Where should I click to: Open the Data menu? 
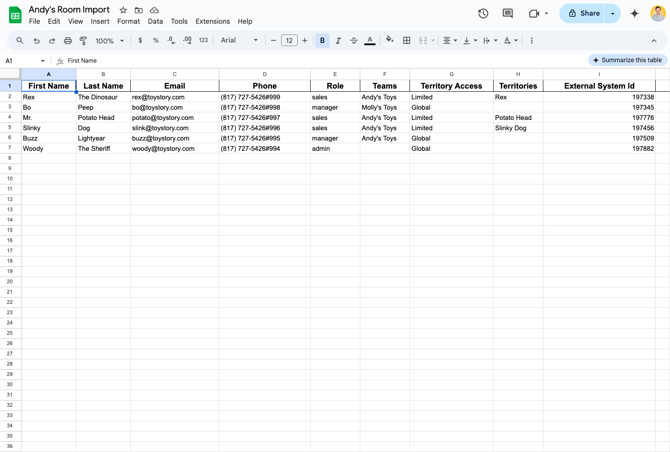click(x=155, y=21)
